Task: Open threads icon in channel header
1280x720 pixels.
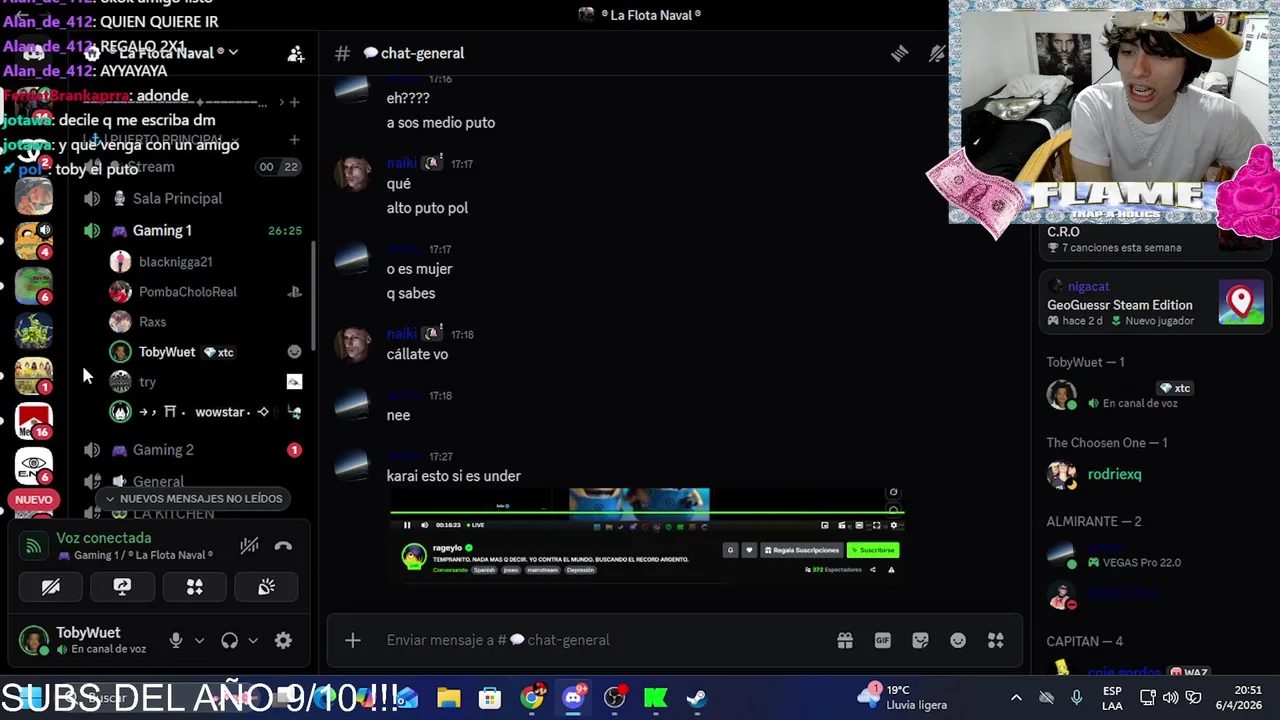Action: [x=899, y=53]
